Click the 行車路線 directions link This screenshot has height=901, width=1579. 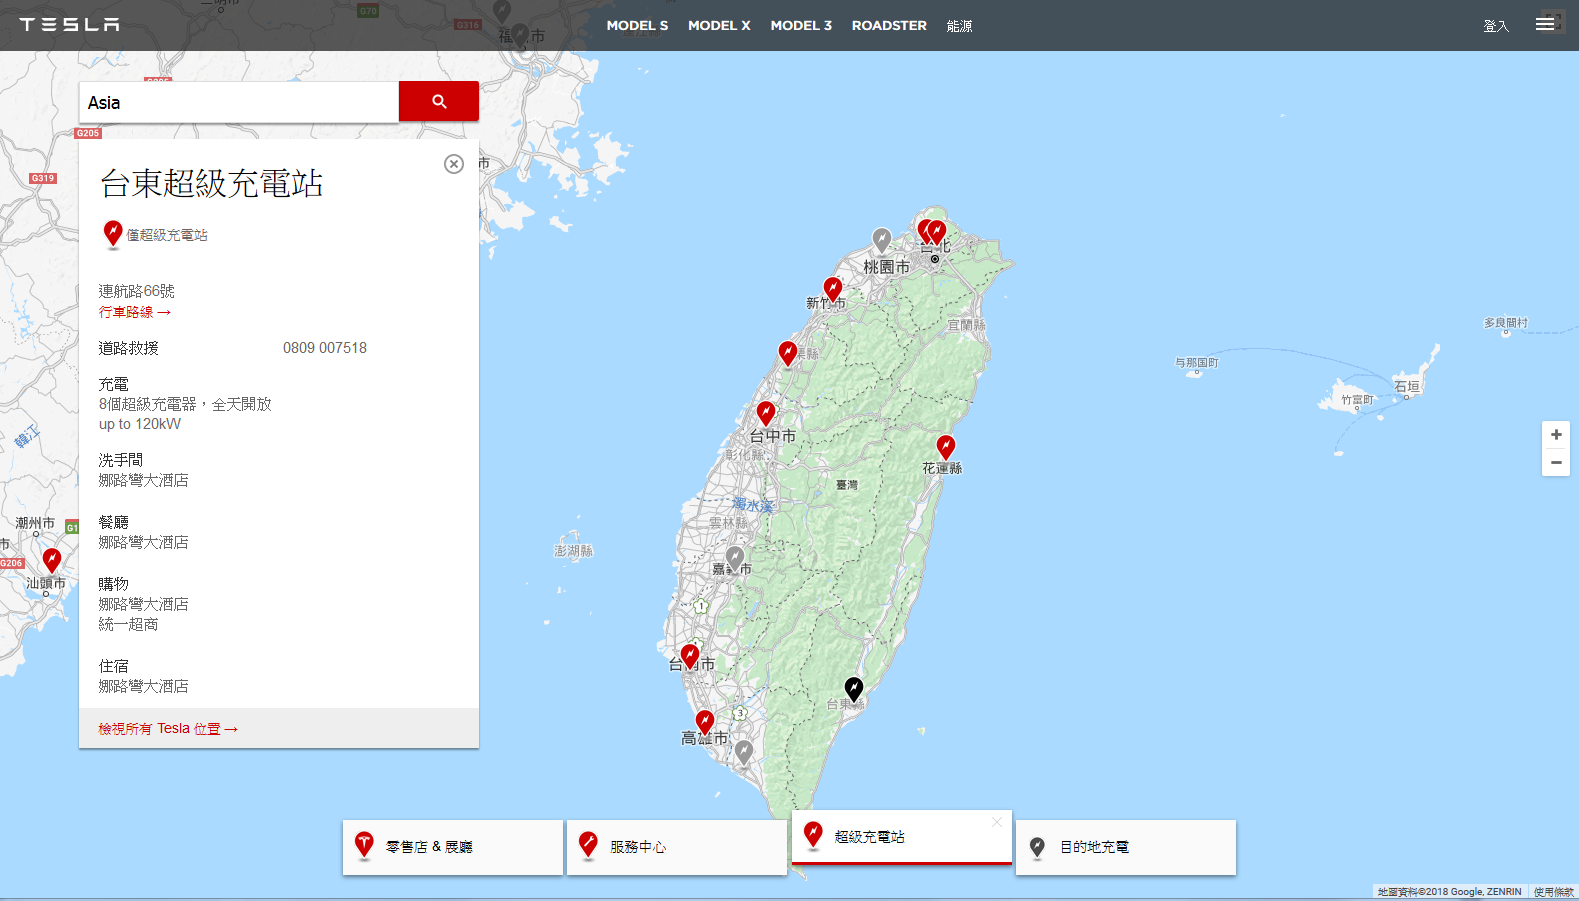pos(135,312)
